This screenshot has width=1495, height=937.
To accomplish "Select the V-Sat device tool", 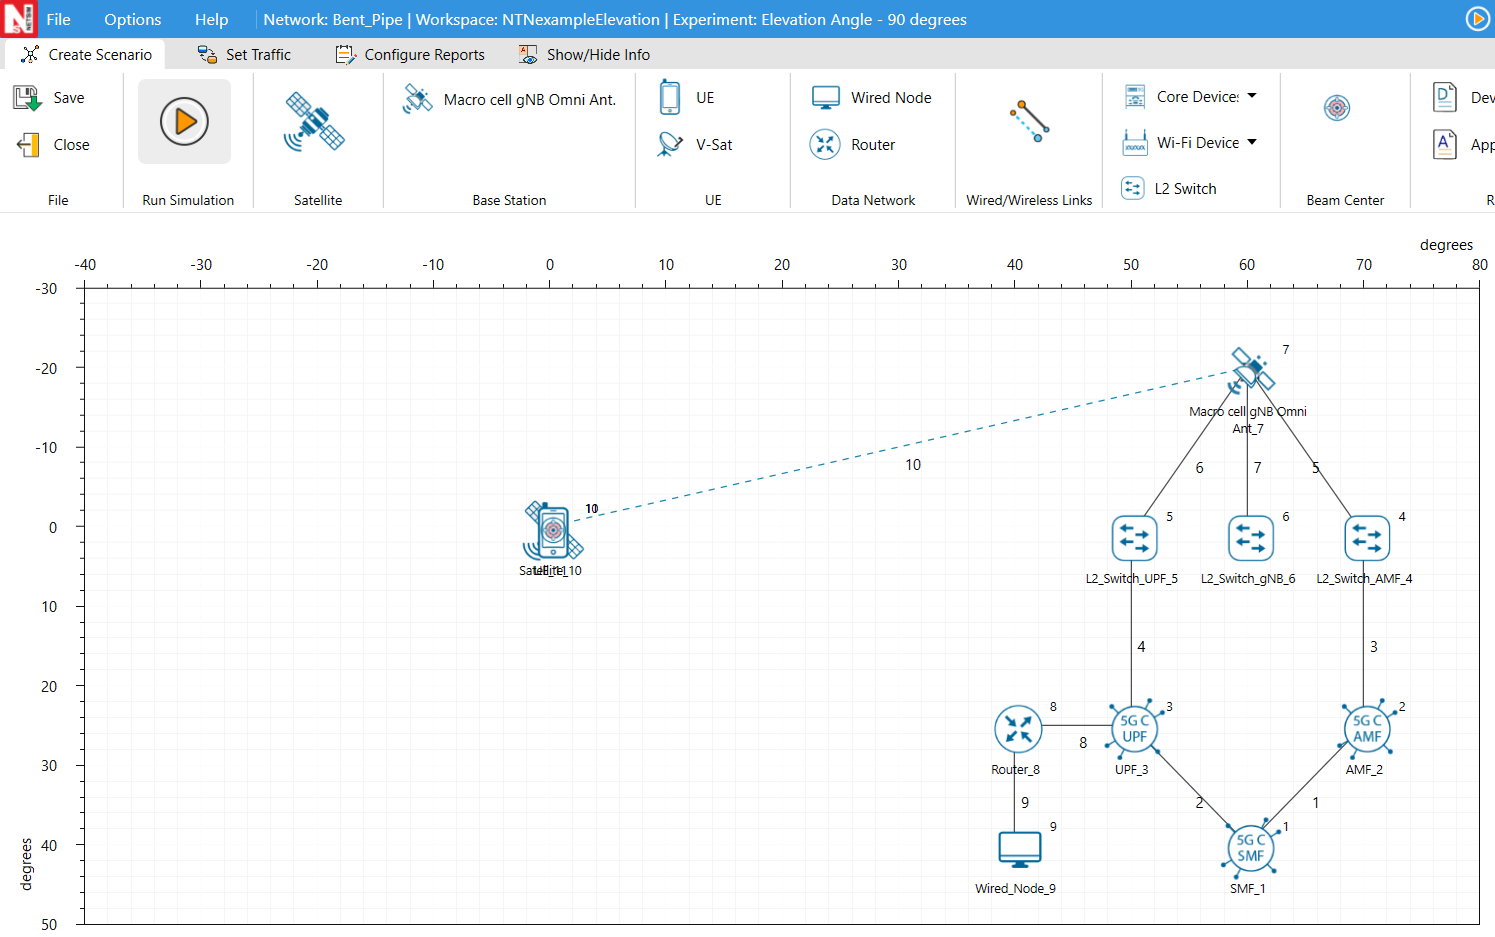I will pyautogui.click(x=695, y=144).
